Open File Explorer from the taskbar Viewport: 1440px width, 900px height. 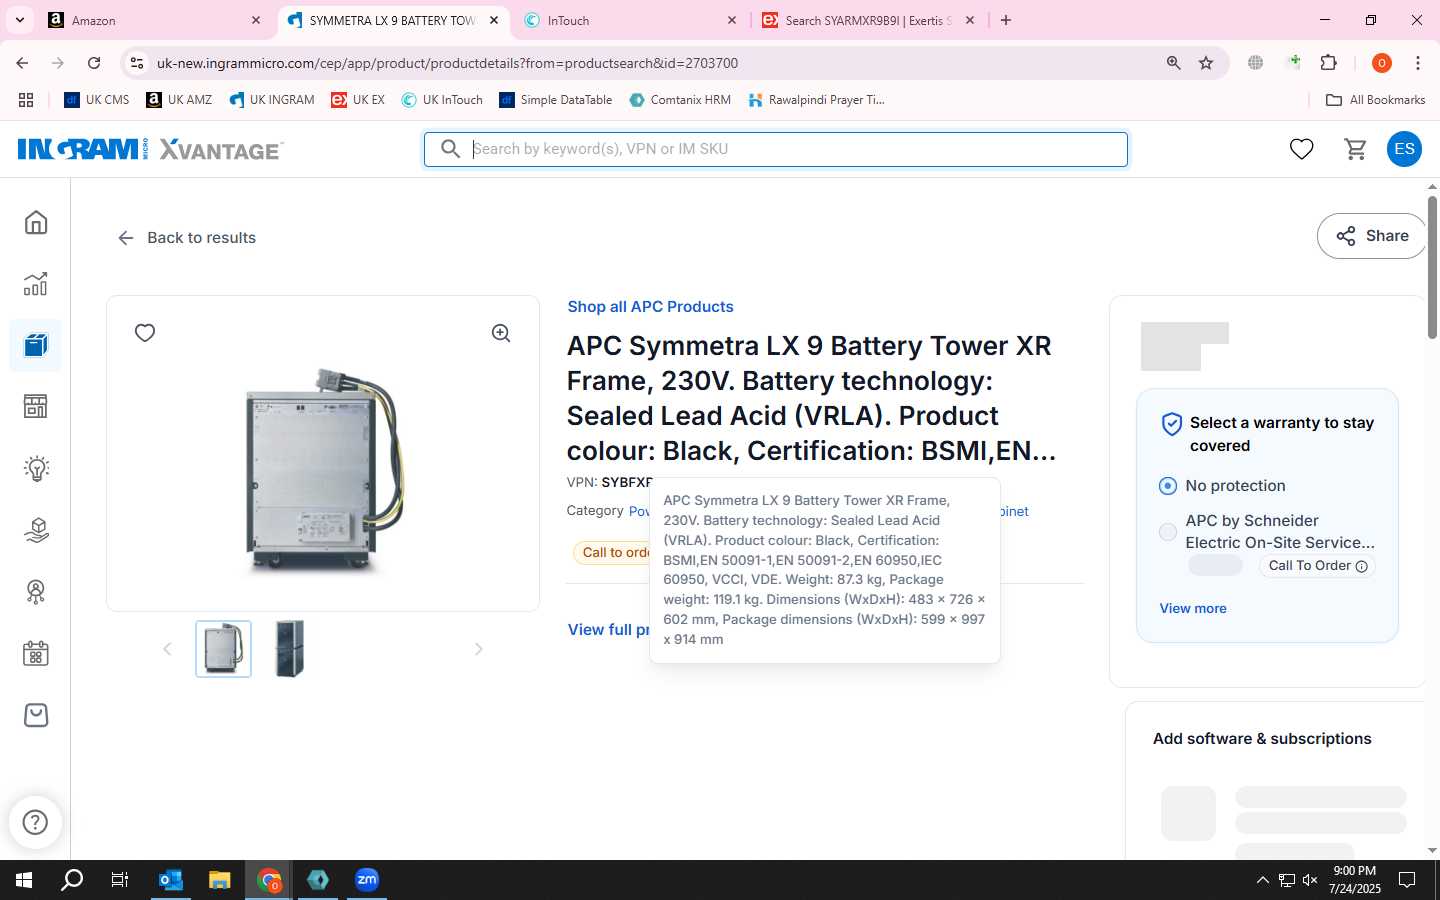pyautogui.click(x=219, y=880)
